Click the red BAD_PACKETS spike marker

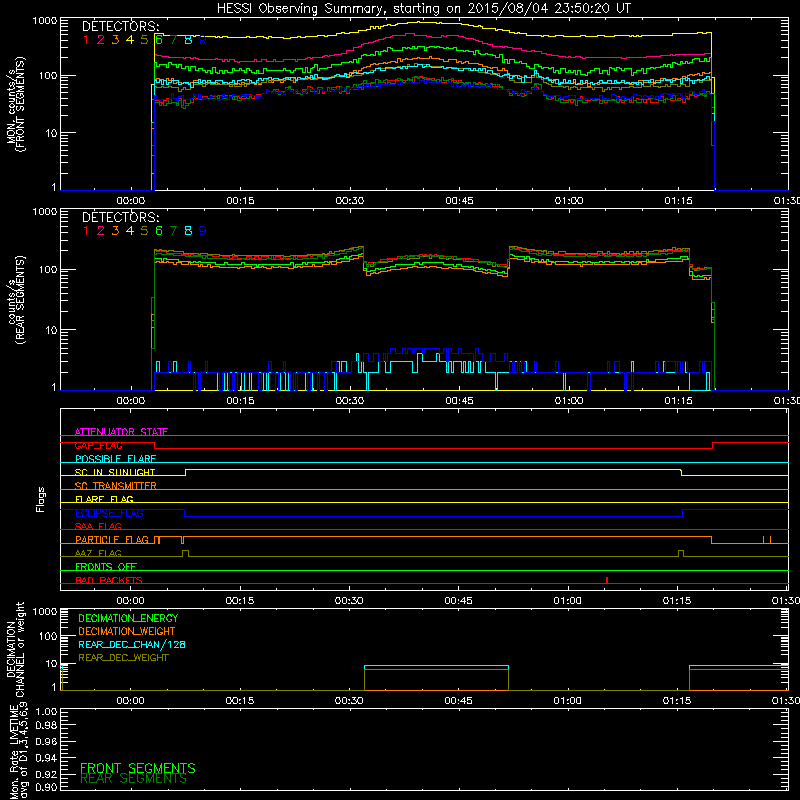pos(607,580)
